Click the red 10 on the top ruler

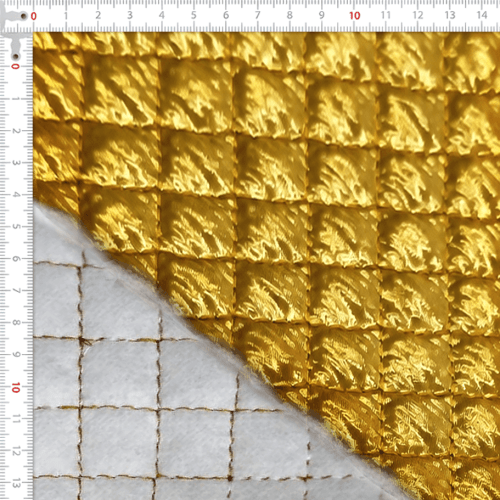[x=355, y=16]
